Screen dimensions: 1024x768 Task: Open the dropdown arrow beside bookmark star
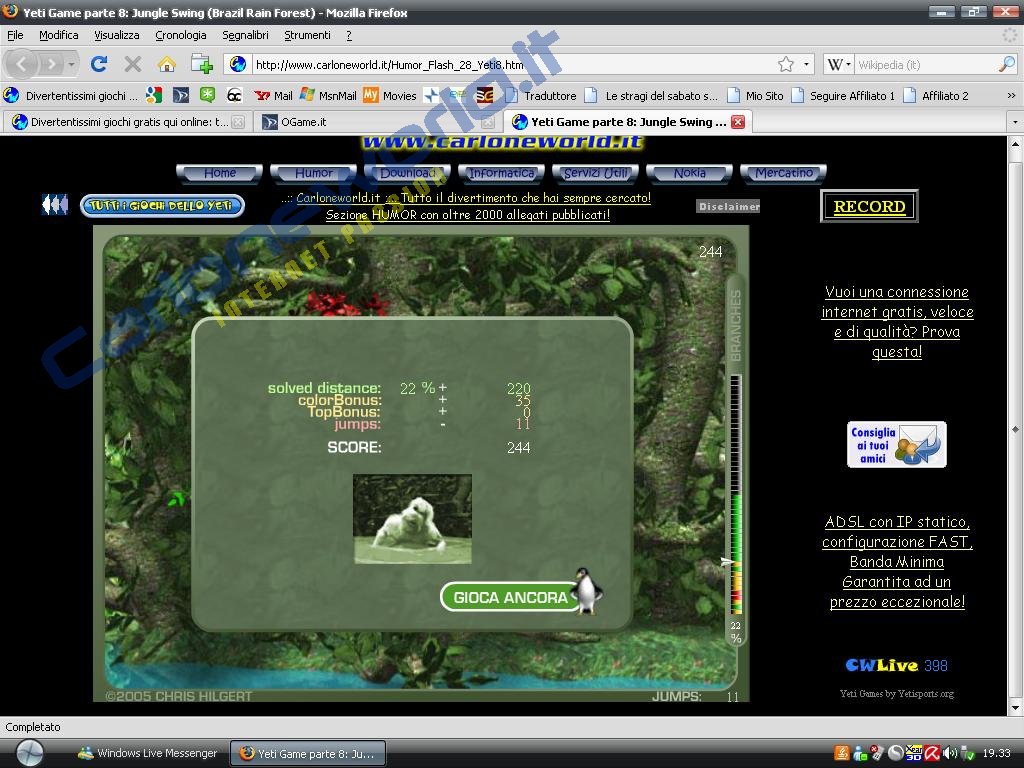pyautogui.click(x=807, y=64)
